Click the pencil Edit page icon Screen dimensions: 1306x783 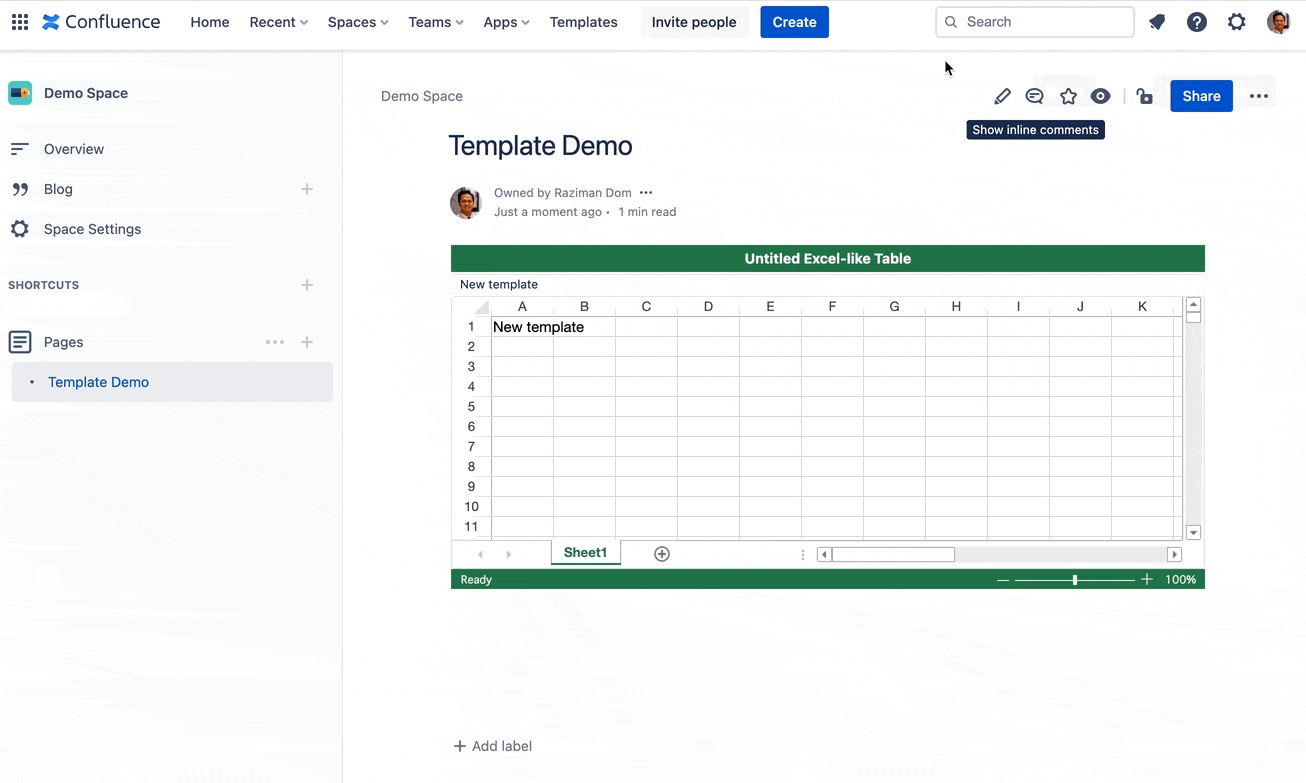(x=1002, y=95)
